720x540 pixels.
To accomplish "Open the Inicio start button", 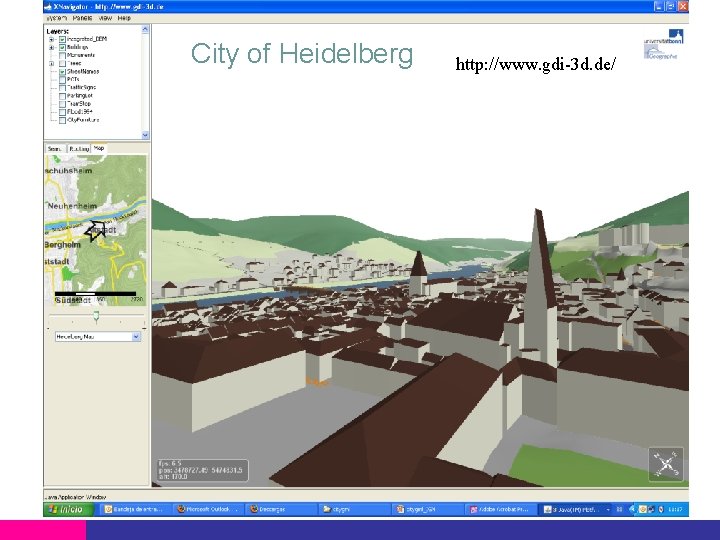I will click(x=69, y=509).
